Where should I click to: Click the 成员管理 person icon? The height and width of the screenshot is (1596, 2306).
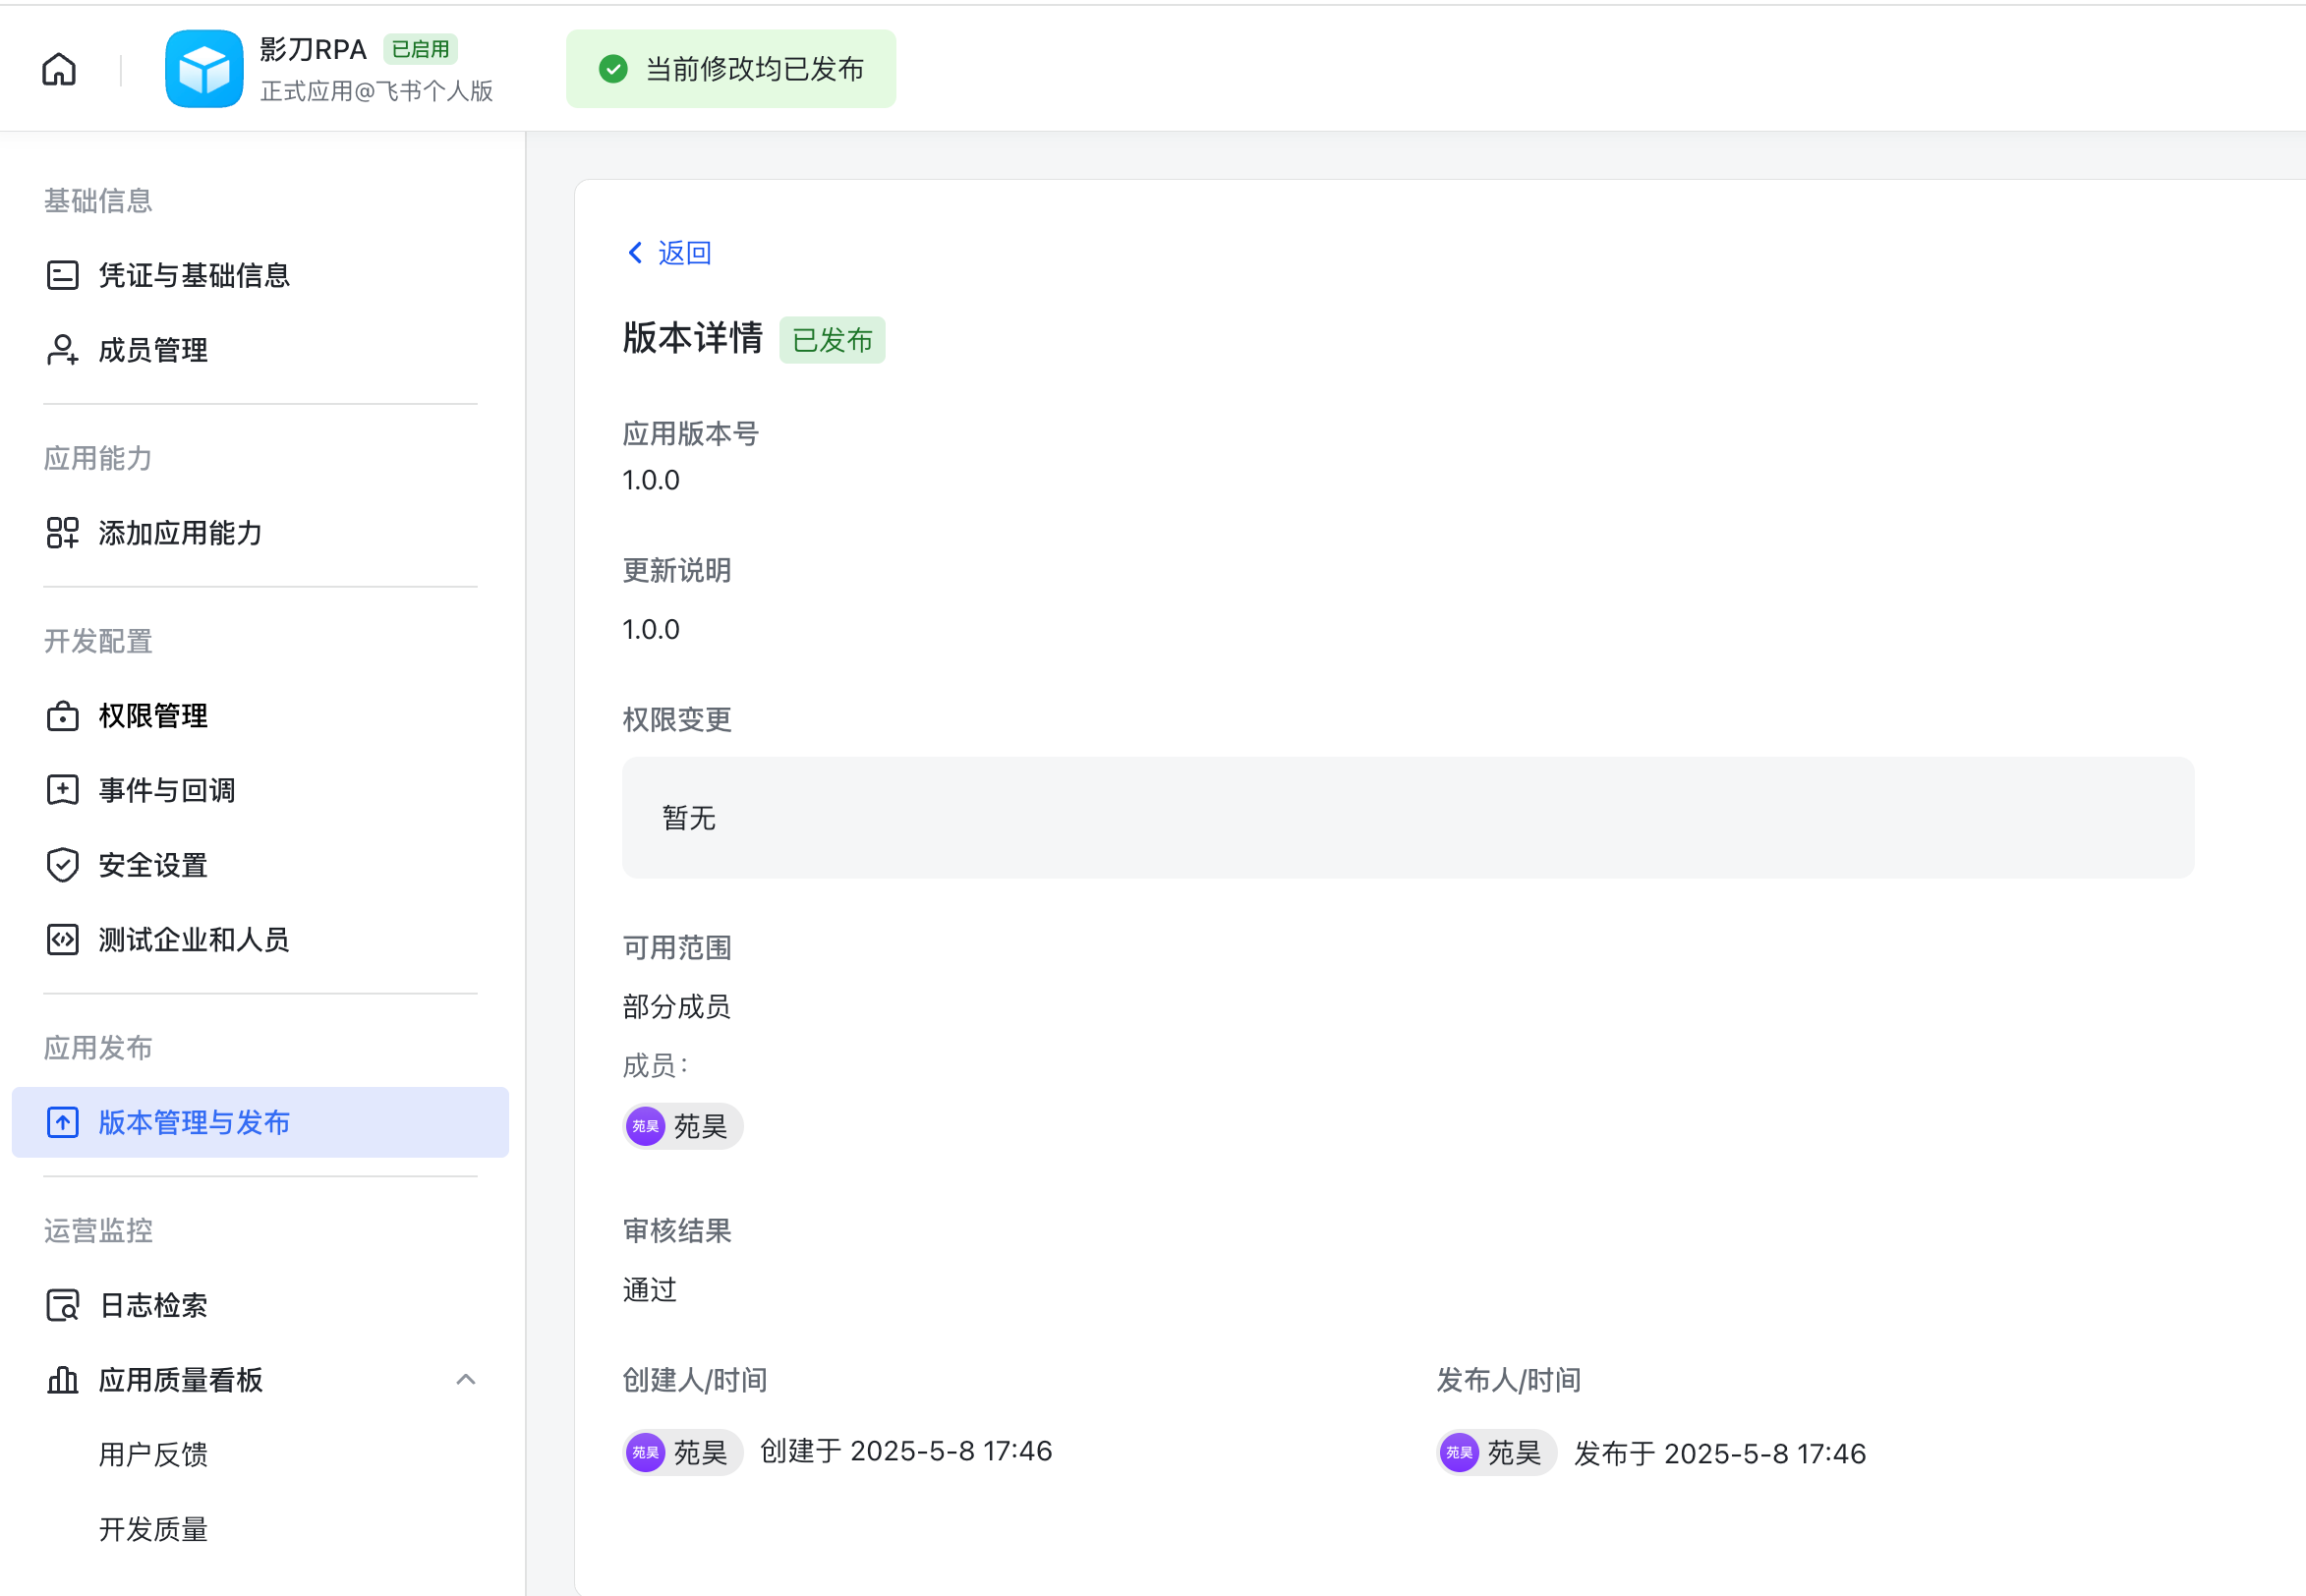point(62,350)
